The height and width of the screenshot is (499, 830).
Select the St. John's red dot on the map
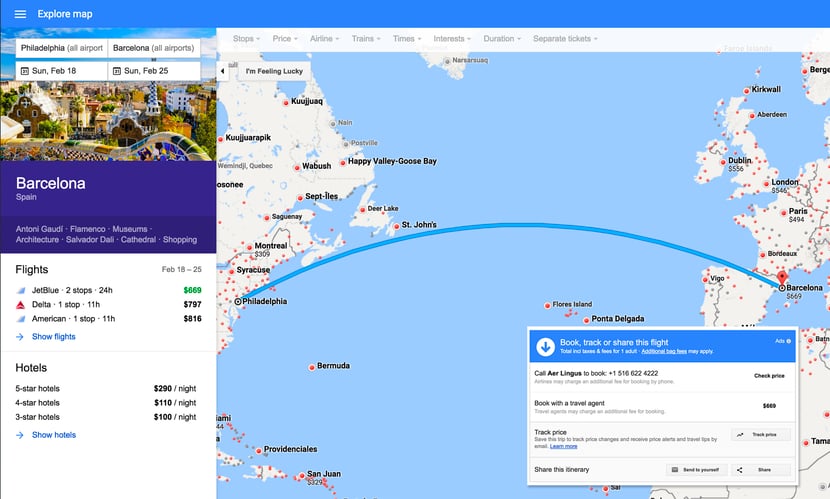coord(396,226)
